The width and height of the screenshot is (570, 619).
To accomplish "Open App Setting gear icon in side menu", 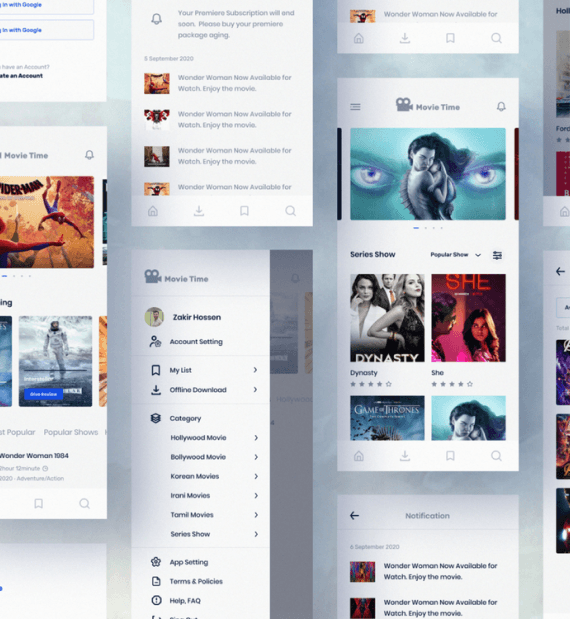I will pyautogui.click(x=156, y=562).
